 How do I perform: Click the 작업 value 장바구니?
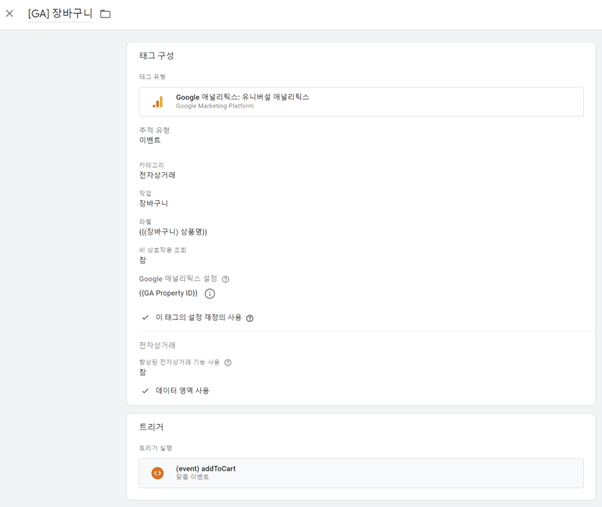pyautogui.click(x=154, y=203)
